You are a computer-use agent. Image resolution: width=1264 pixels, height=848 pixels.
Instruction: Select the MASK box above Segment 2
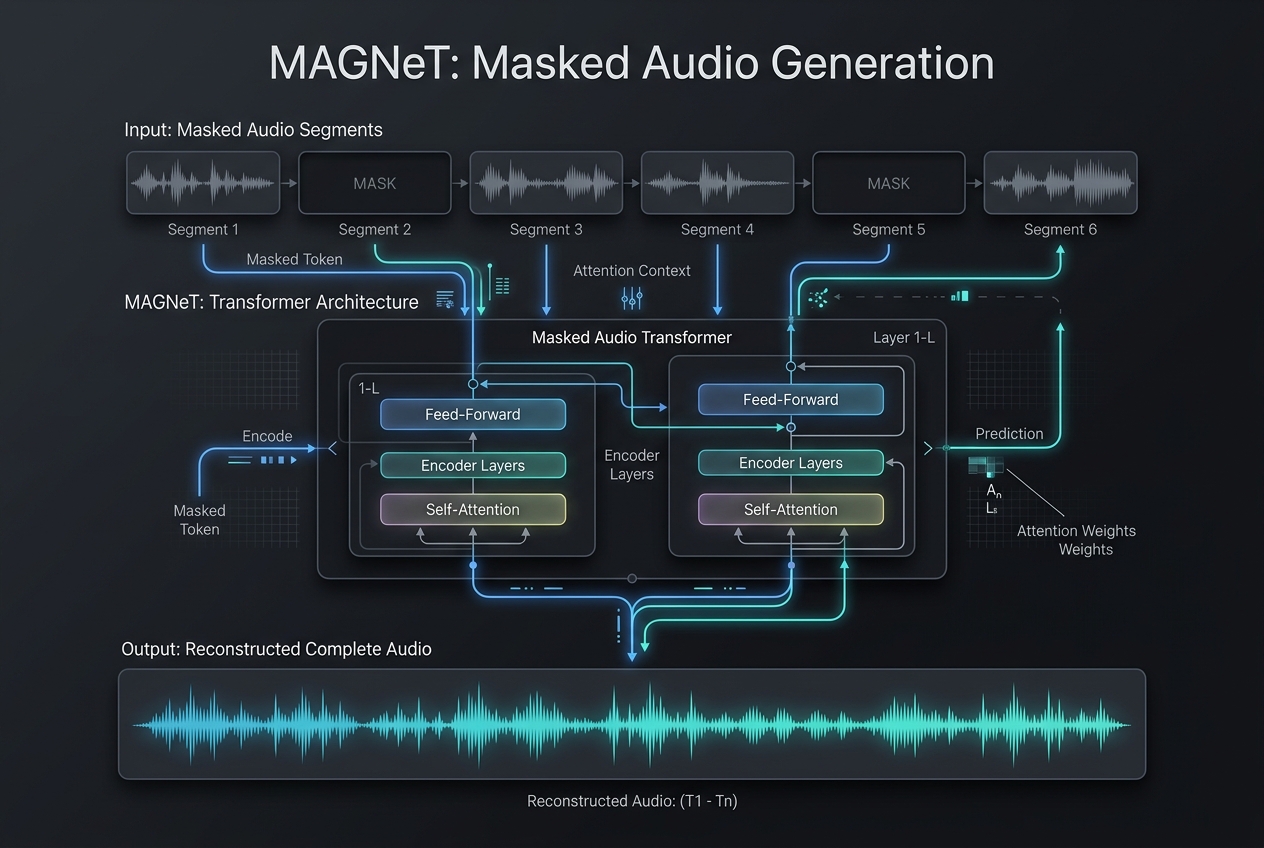pyautogui.click(x=375, y=183)
